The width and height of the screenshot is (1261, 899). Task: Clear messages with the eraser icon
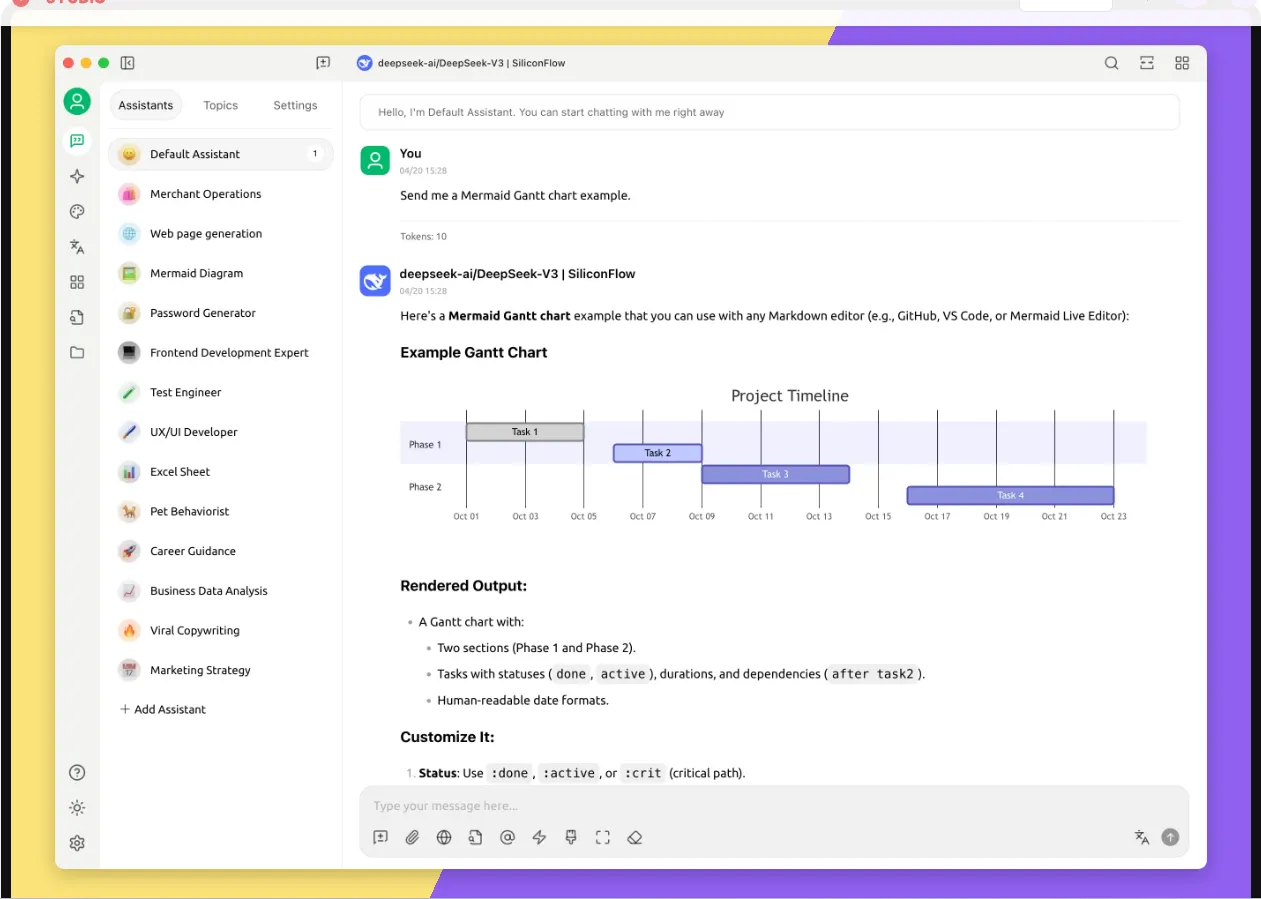pyautogui.click(x=634, y=838)
